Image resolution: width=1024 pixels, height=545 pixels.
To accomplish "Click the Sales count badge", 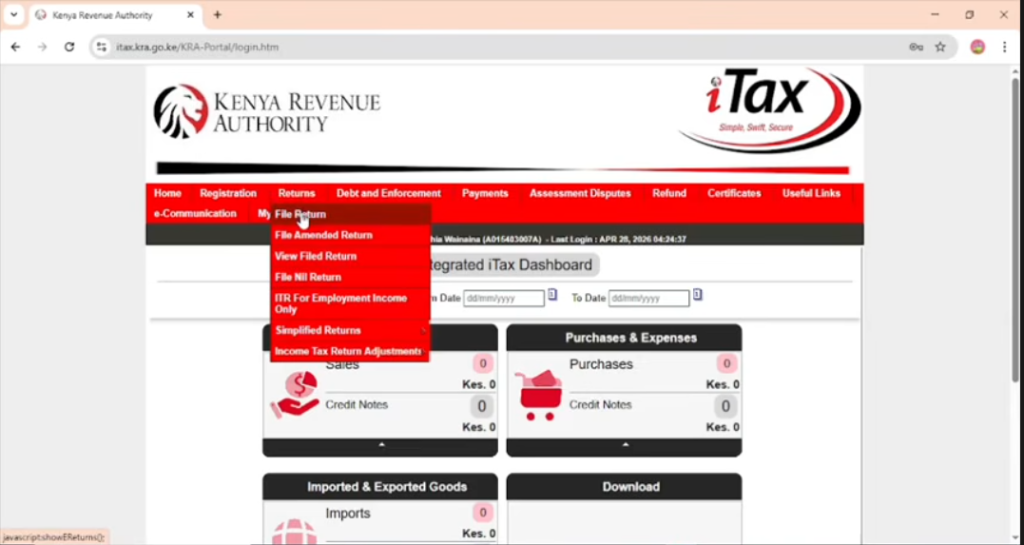I will [x=483, y=364].
